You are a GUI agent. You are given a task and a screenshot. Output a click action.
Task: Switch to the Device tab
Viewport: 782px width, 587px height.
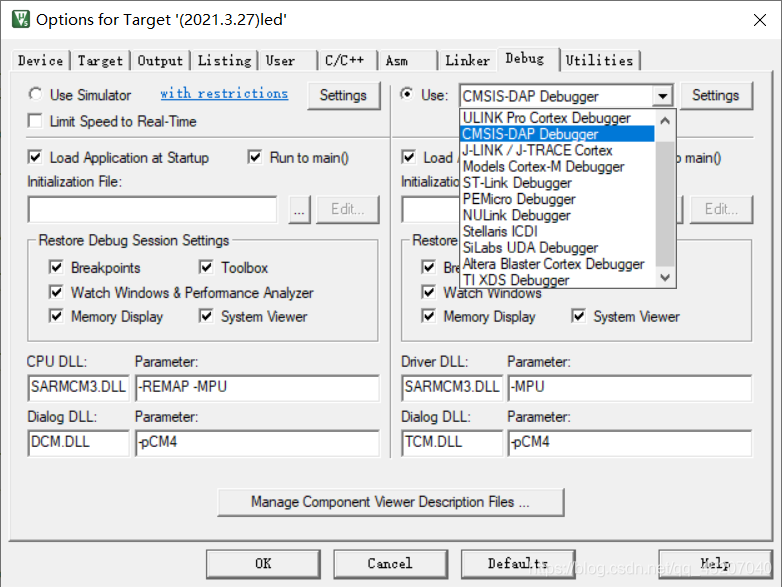[40, 61]
